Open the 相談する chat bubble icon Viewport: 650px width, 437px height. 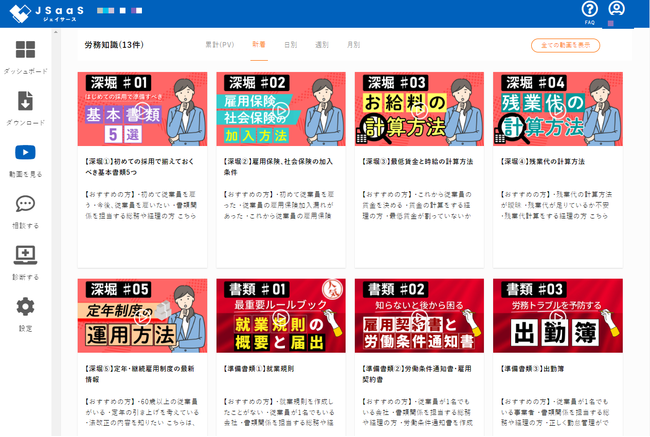[25, 204]
